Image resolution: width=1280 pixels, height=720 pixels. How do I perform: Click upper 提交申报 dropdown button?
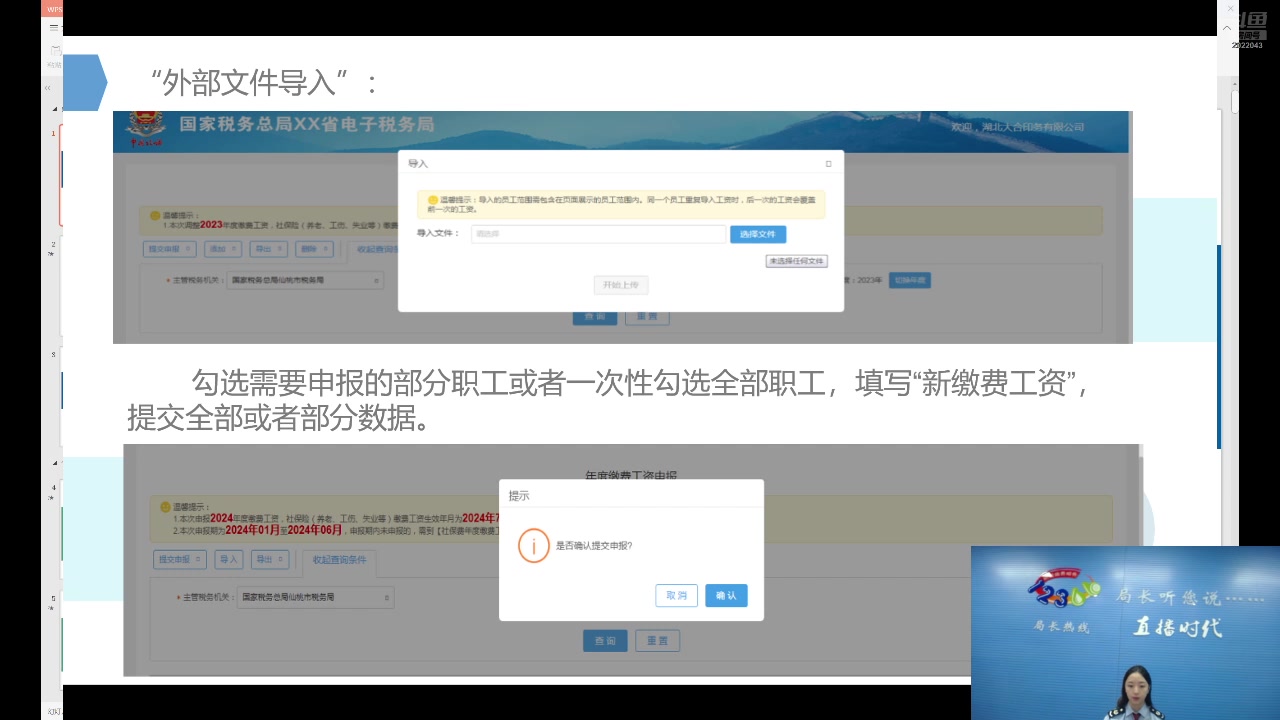point(169,249)
